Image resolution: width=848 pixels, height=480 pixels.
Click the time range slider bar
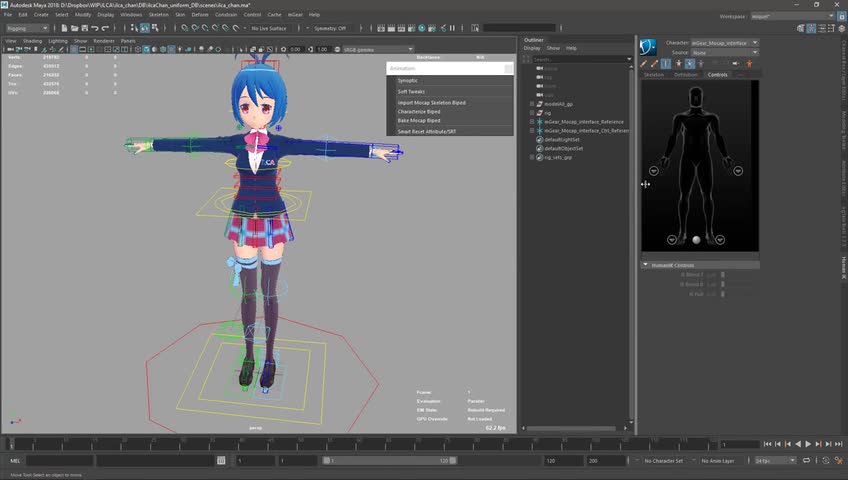[389, 461]
